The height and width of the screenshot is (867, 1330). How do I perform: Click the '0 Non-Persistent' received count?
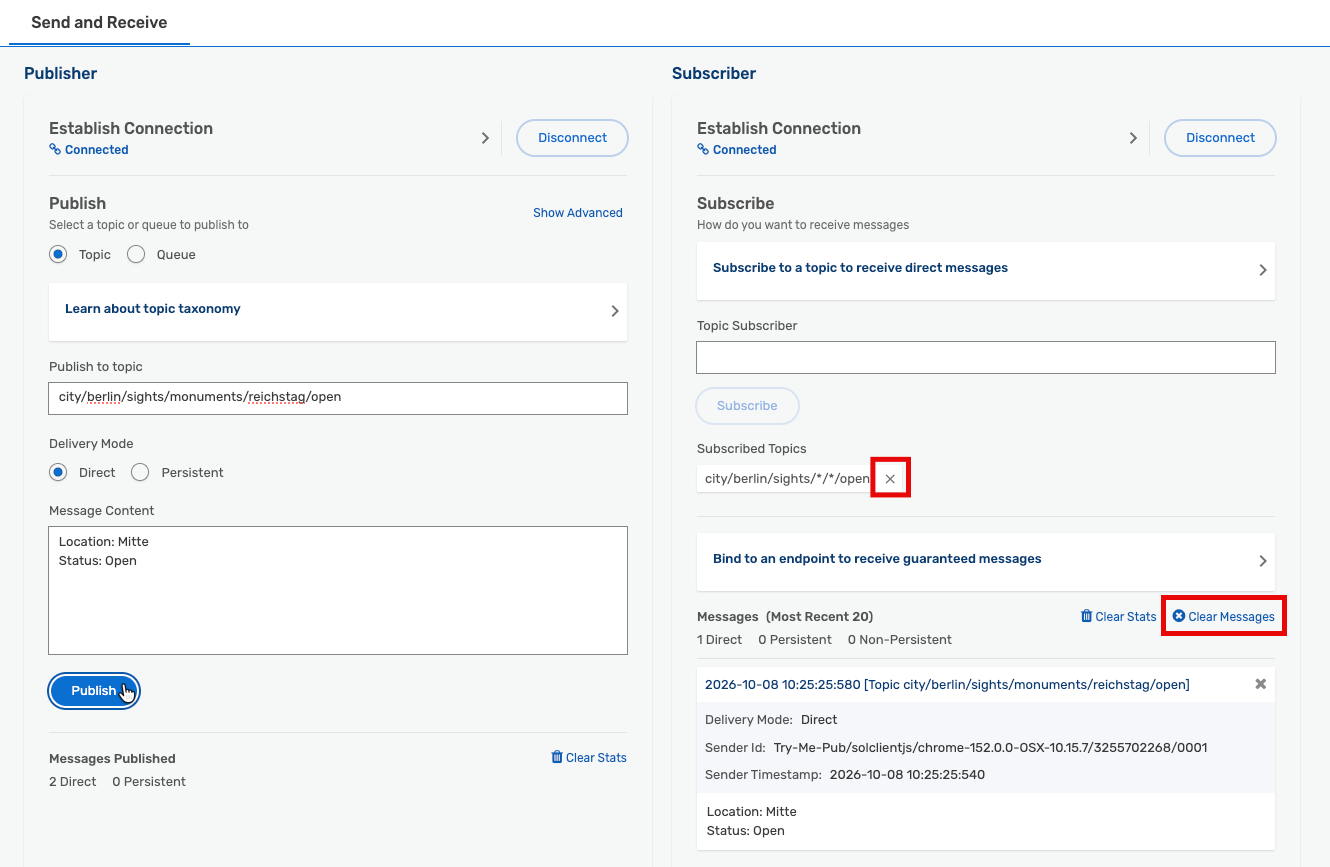(x=900, y=640)
